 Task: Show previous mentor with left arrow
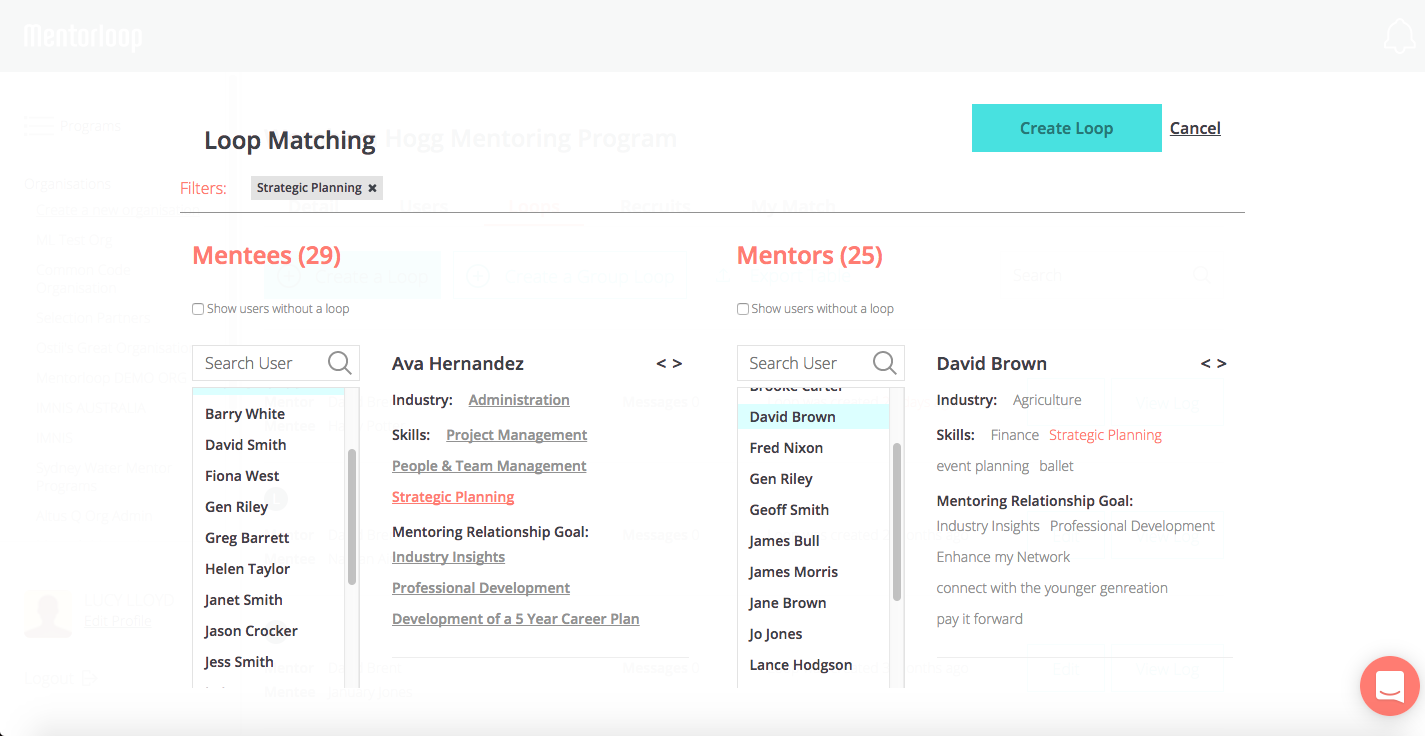1206,364
